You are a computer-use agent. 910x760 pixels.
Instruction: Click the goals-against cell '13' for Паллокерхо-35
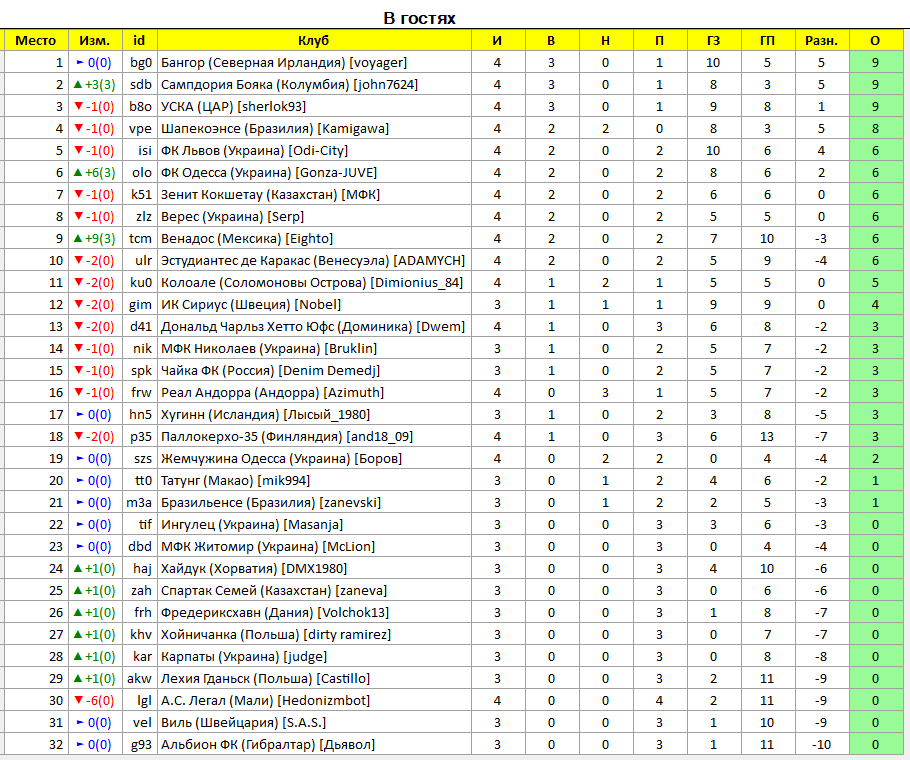point(767,437)
